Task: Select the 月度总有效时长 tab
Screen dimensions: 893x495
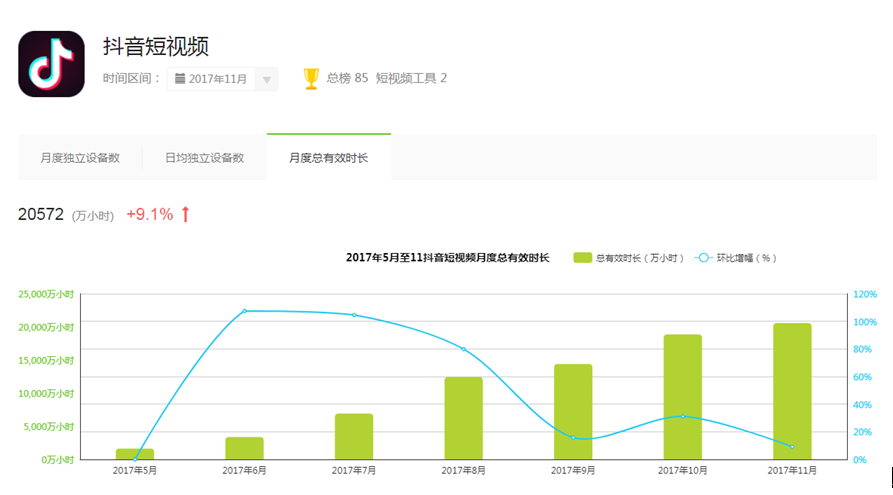Action: click(329, 158)
